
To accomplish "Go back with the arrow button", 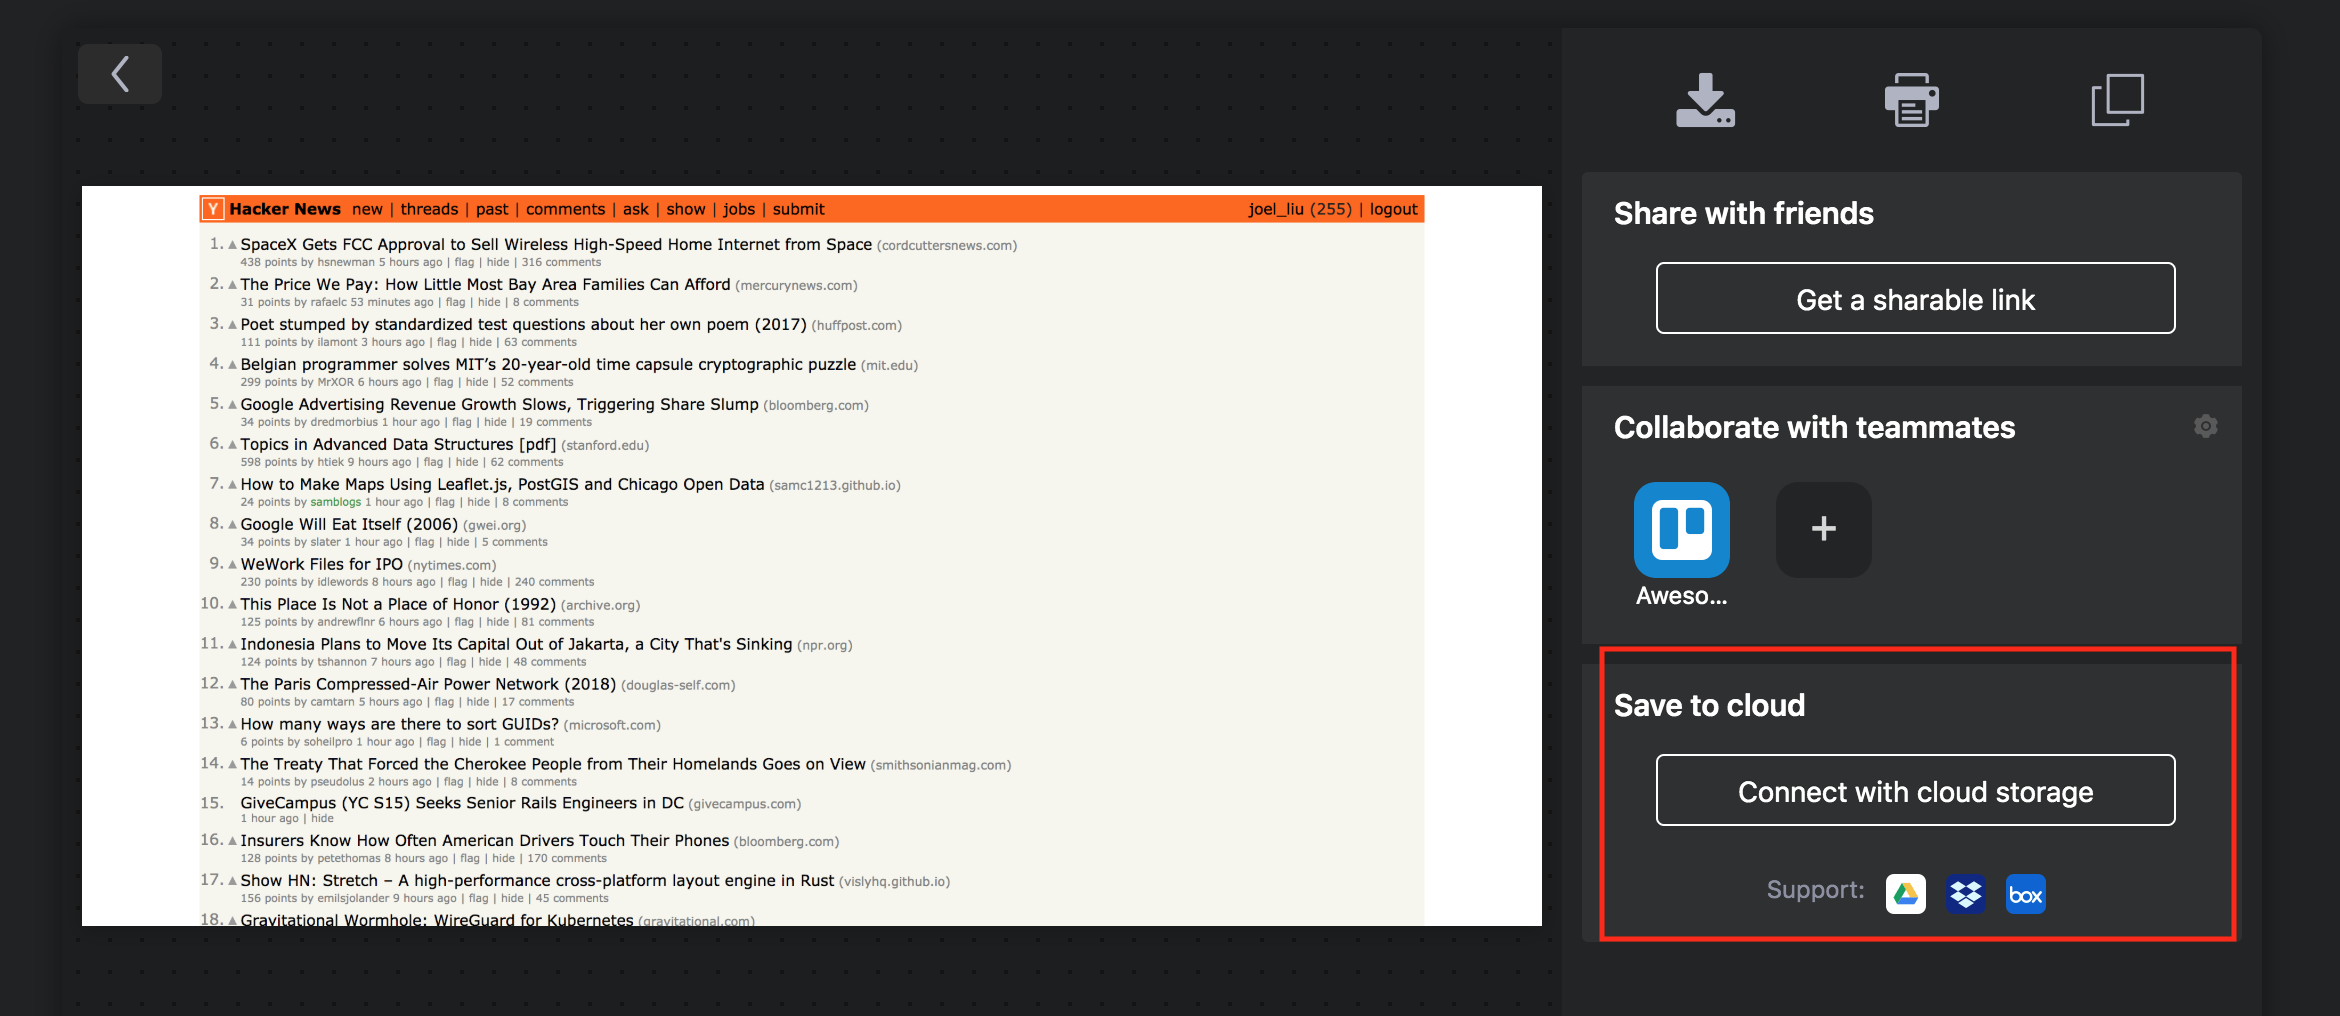I will [119, 73].
